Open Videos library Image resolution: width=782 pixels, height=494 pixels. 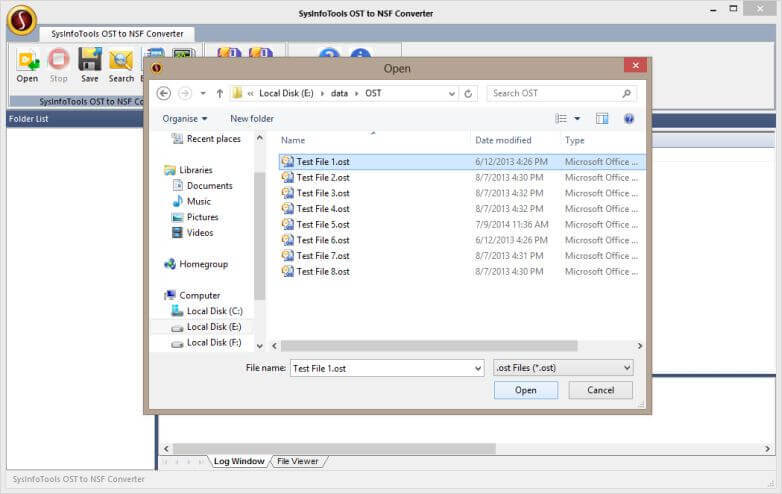(x=193, y=233)
